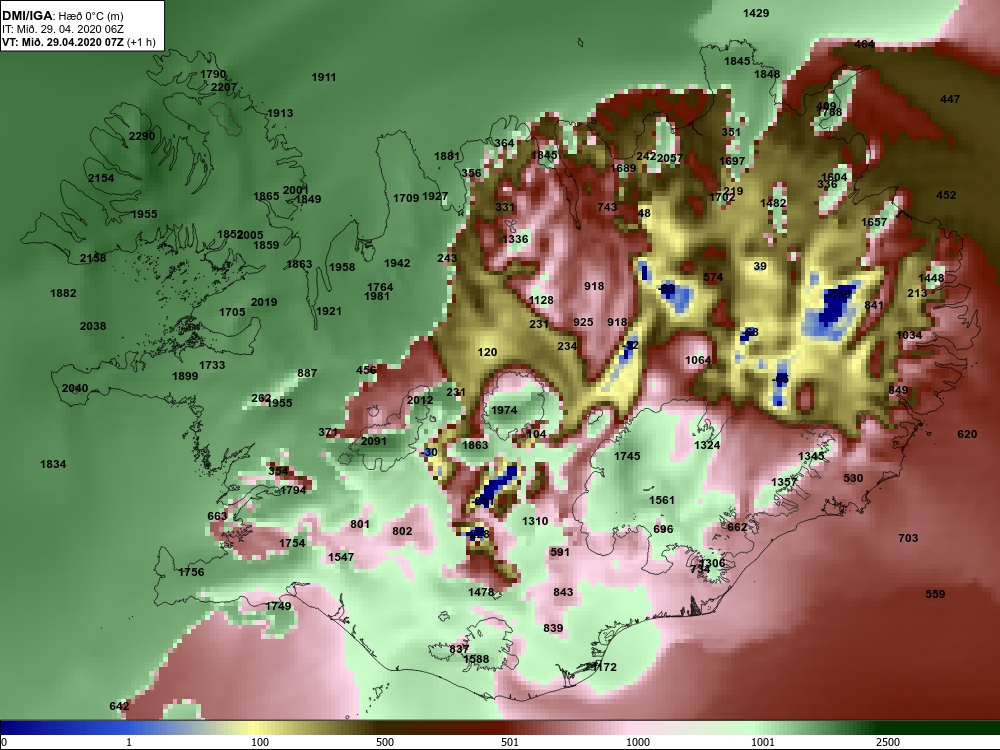Image resolution: width=1000 pixels, height=750 pixels.
Task: Click the map value 1911
Action: pos(323,77)
